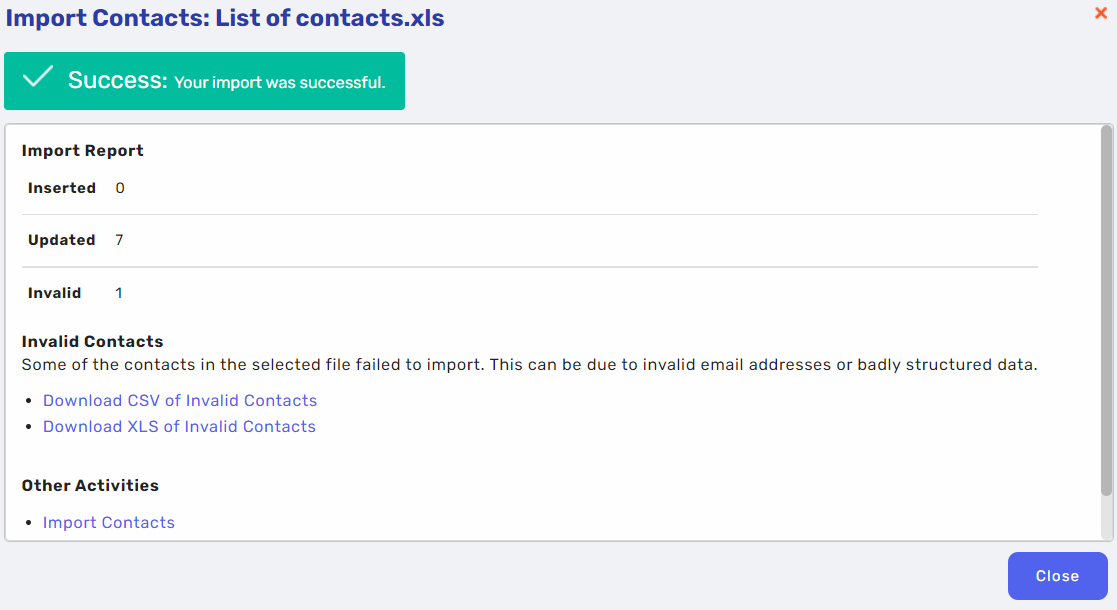The width and height of the screenshot is (1117, 610).
Task: Close the import dialog with the orange X
Action: click(x=1101, y=13)
